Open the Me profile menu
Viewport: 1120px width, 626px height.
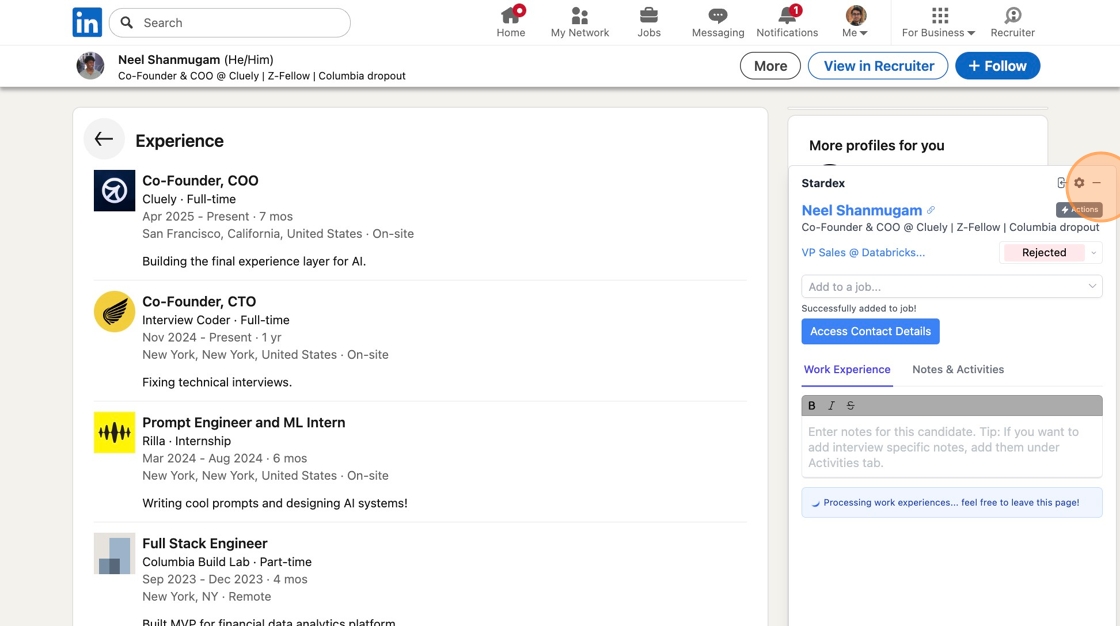[855, 22]
